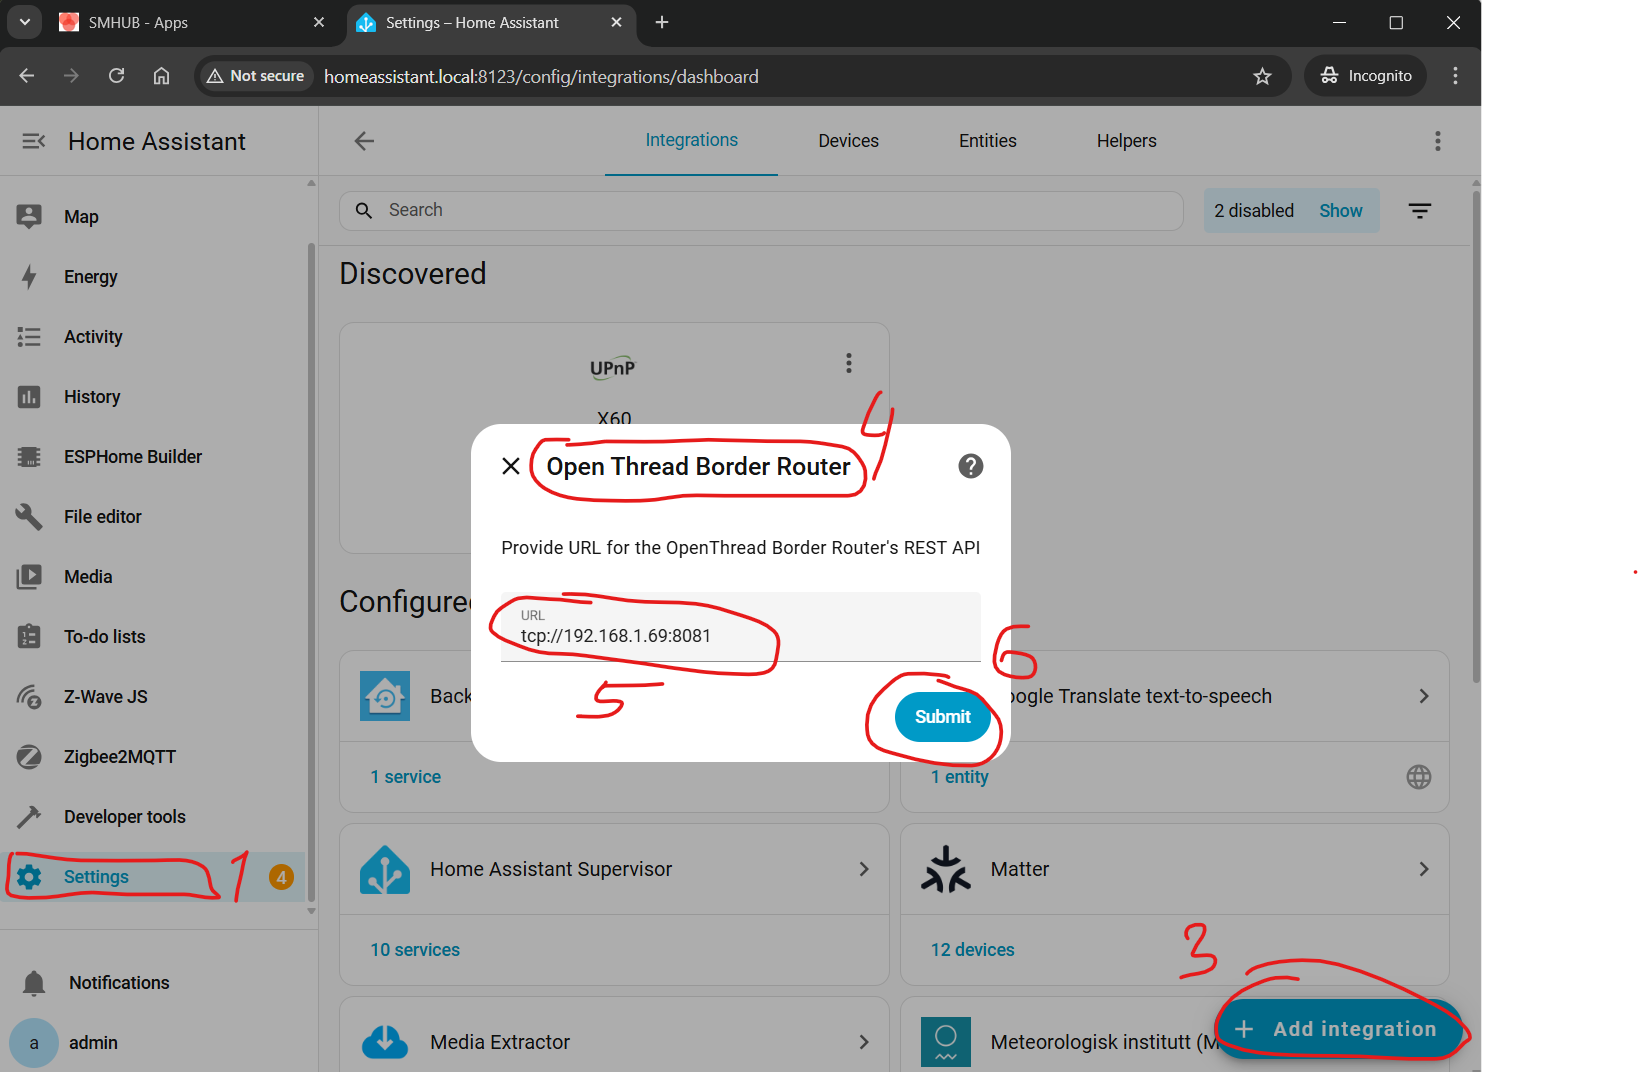
Task: Expand the Matter integration chevron
Action: click(x=1423, y=869)
